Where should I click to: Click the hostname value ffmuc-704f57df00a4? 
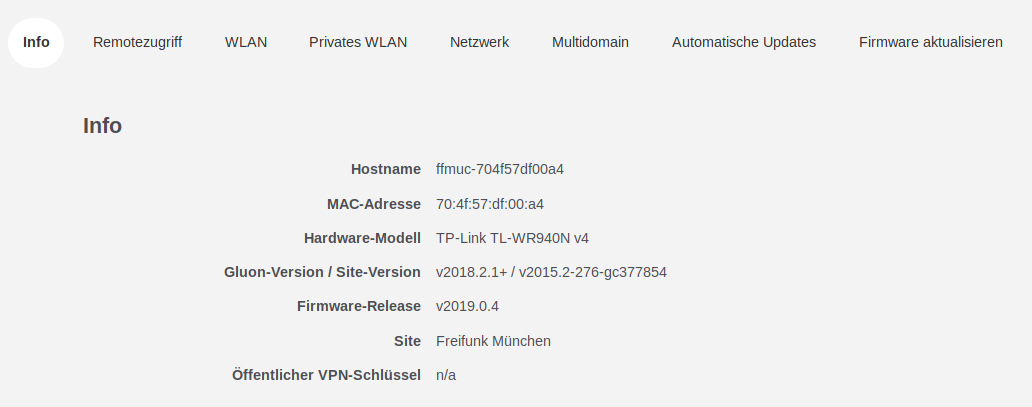[x=500, y=169]
